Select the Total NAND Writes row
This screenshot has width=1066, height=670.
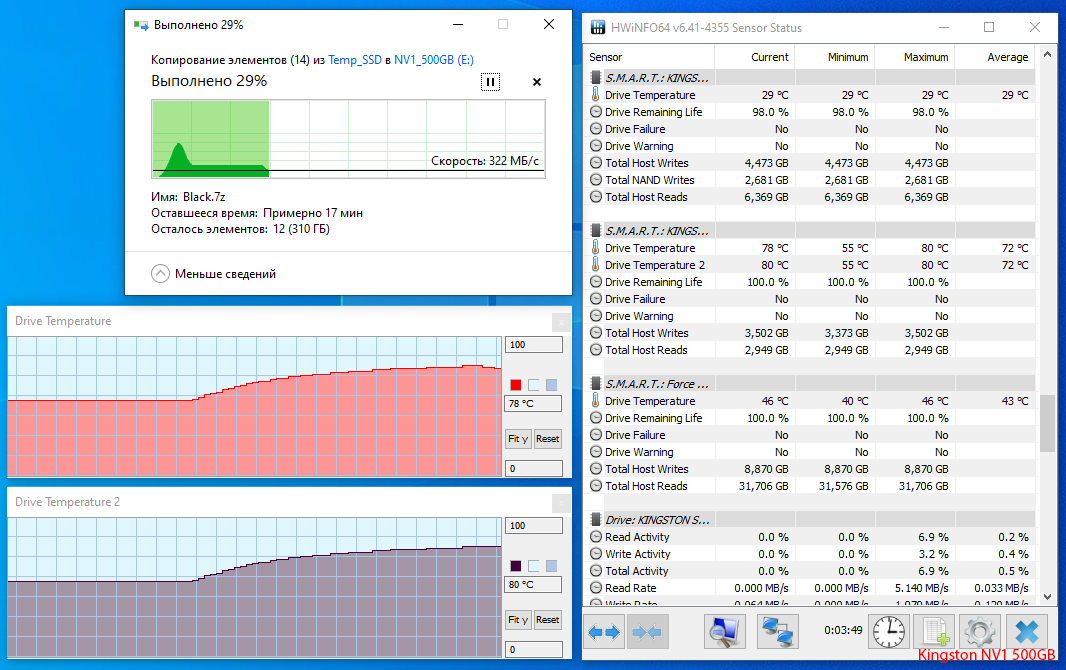point(810,180)
